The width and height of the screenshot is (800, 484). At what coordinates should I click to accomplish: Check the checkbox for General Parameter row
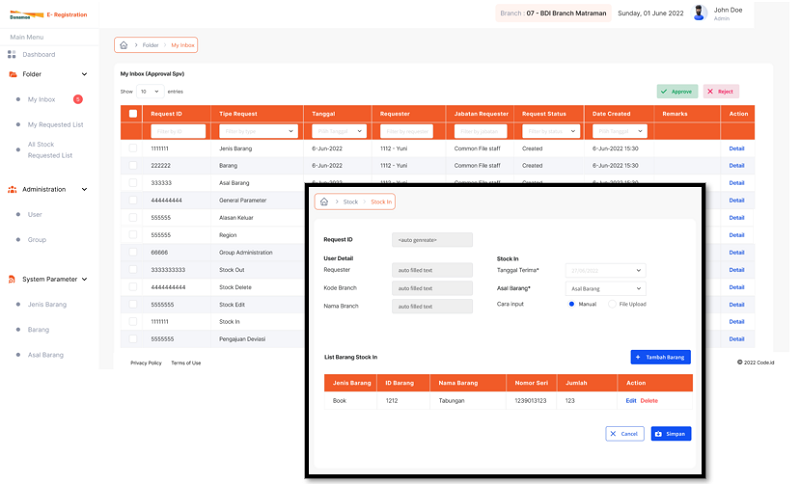(x=133, y=200)
